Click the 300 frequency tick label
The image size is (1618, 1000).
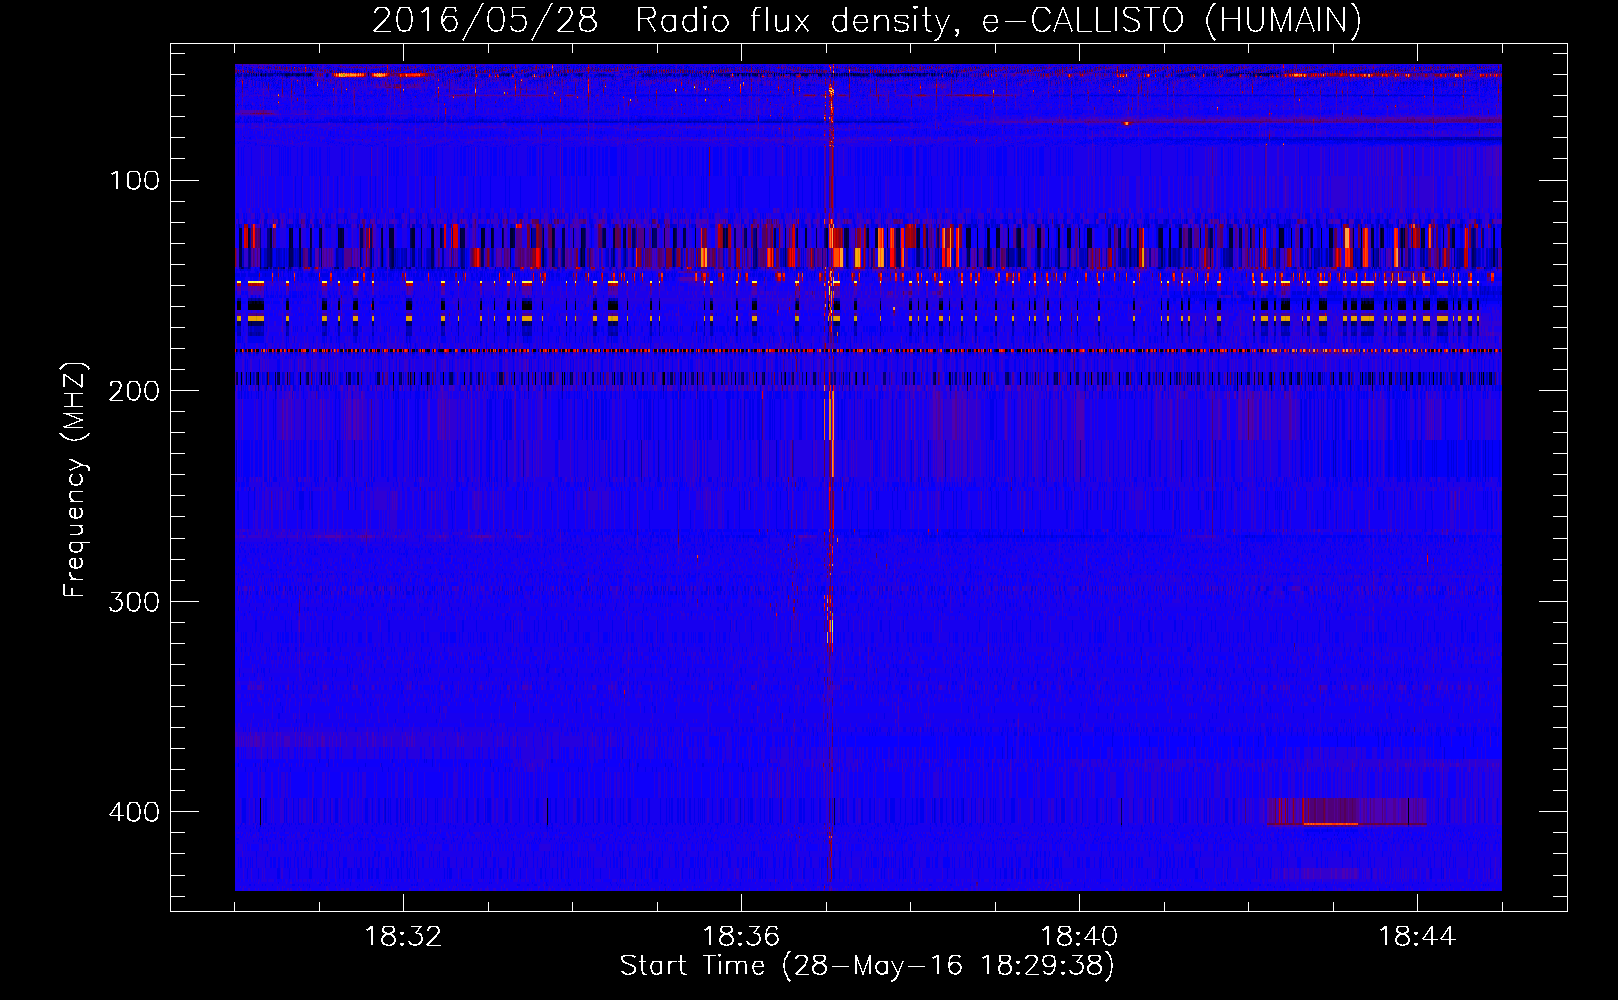click(134, 601)
